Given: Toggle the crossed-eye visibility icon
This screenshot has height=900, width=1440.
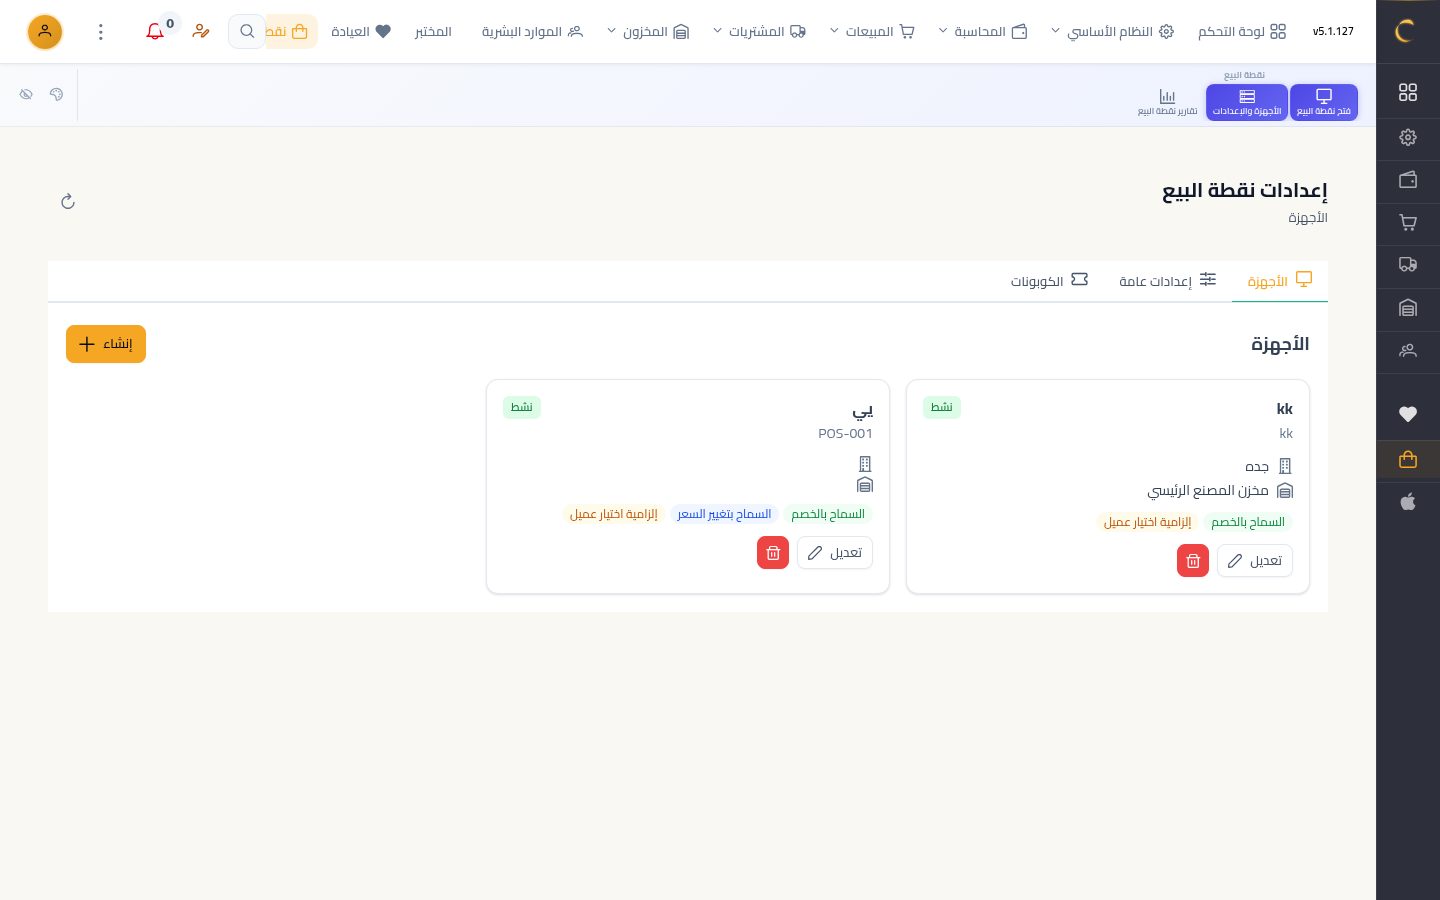Looking at the screenshot, I should point(26,94).
